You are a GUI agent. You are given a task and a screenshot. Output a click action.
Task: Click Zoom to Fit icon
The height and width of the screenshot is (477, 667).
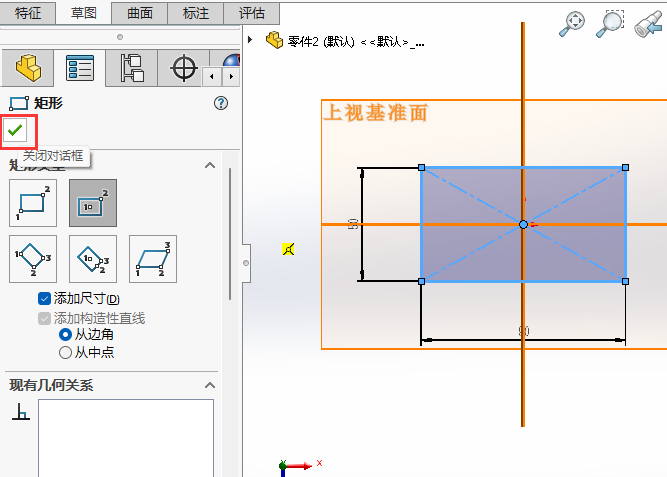click(x=572, y=24)
